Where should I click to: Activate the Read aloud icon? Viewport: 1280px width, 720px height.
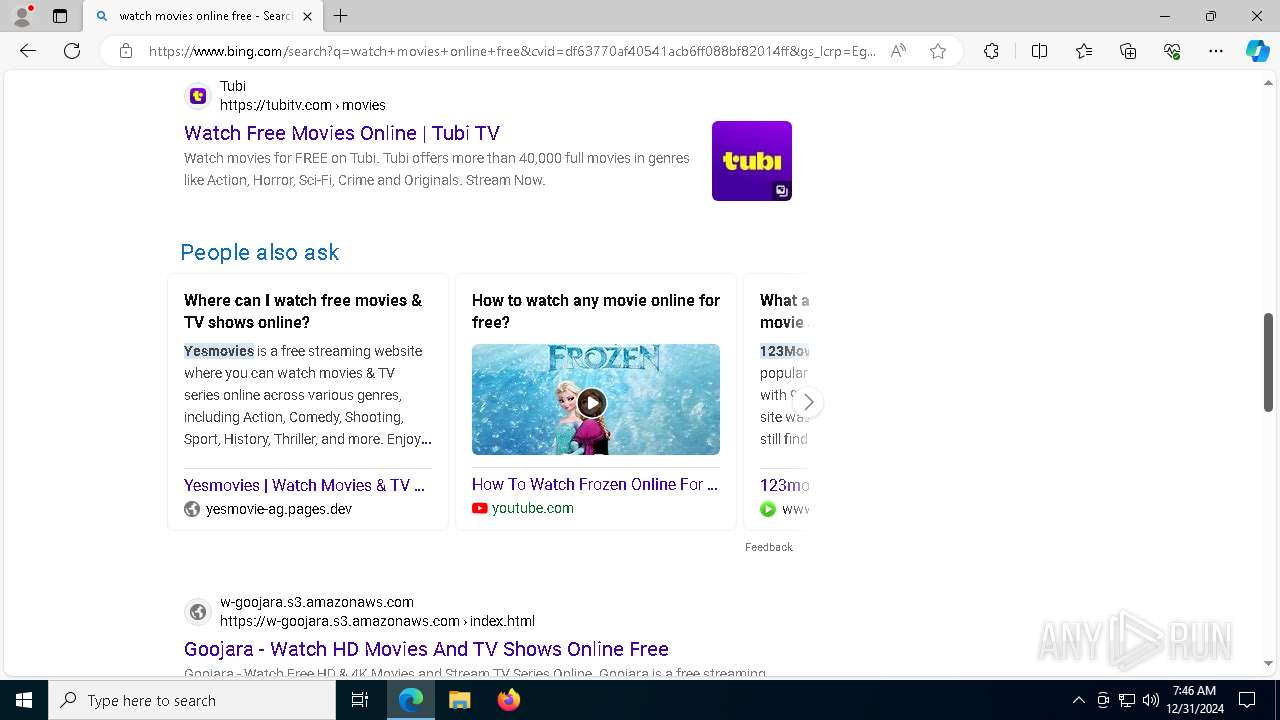tap(898, 51)
